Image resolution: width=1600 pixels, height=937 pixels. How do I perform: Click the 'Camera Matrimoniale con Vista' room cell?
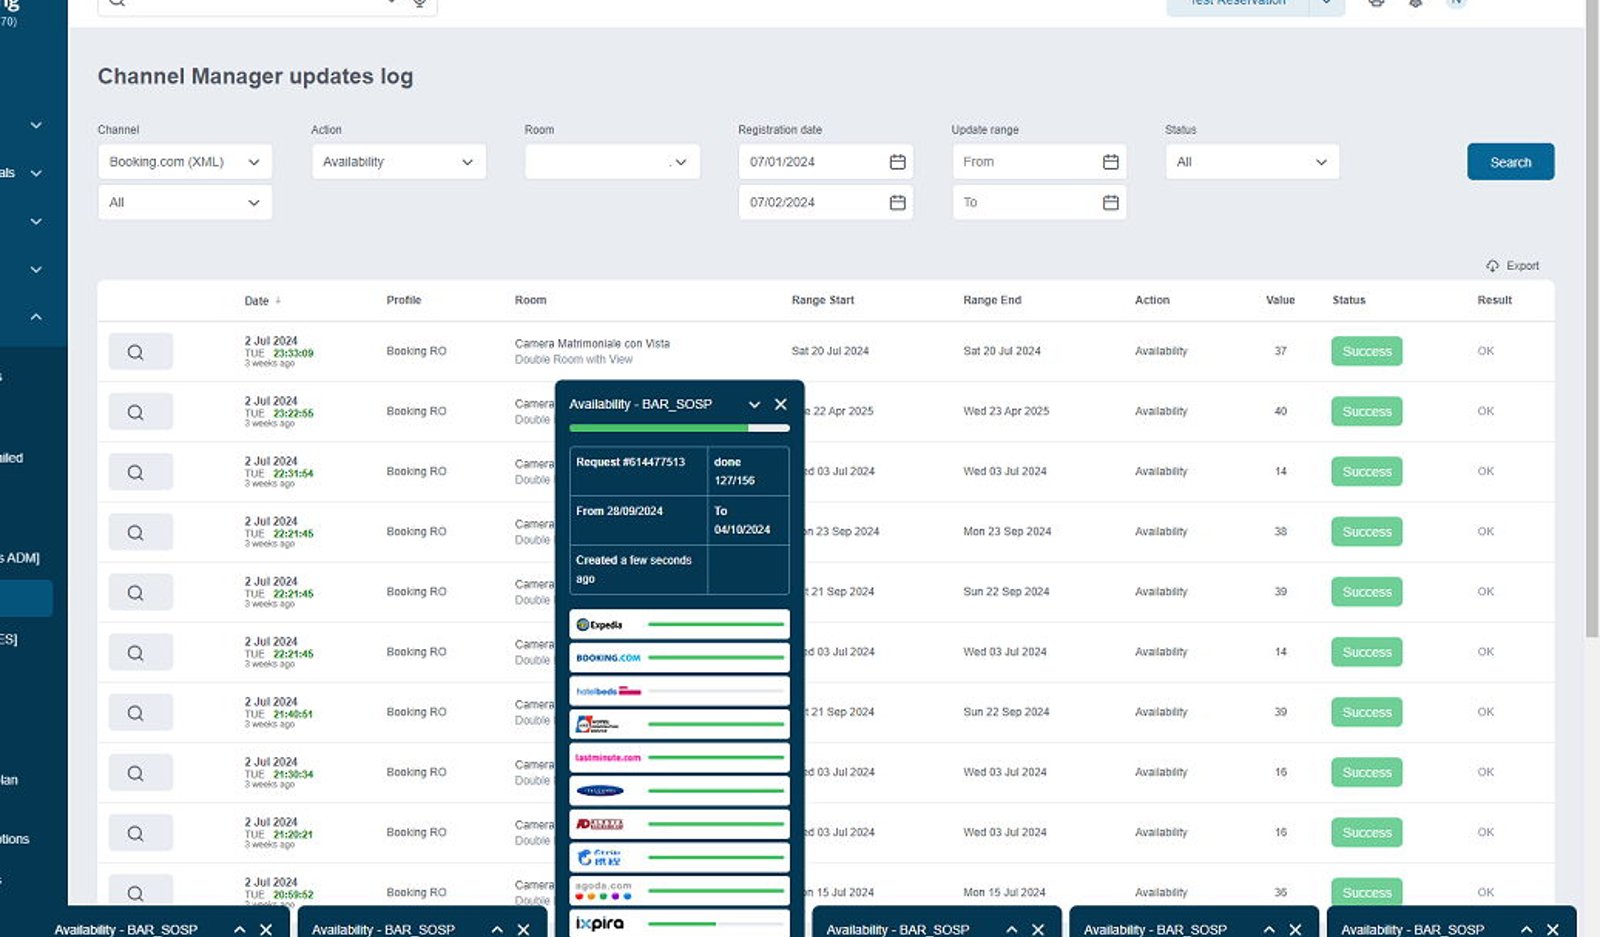pos(592,344)
